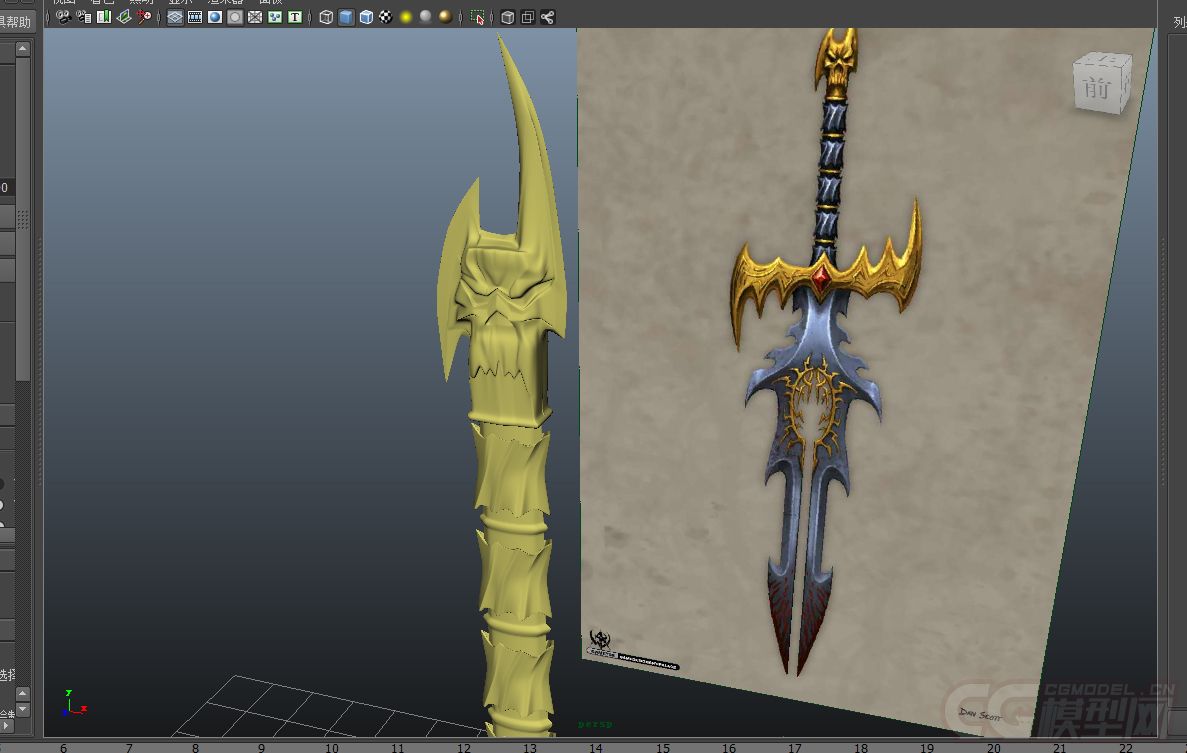Click the Field Chart icon
Image resolution: width=1187 pixels, height=753 pixels.
pos(255,17)
